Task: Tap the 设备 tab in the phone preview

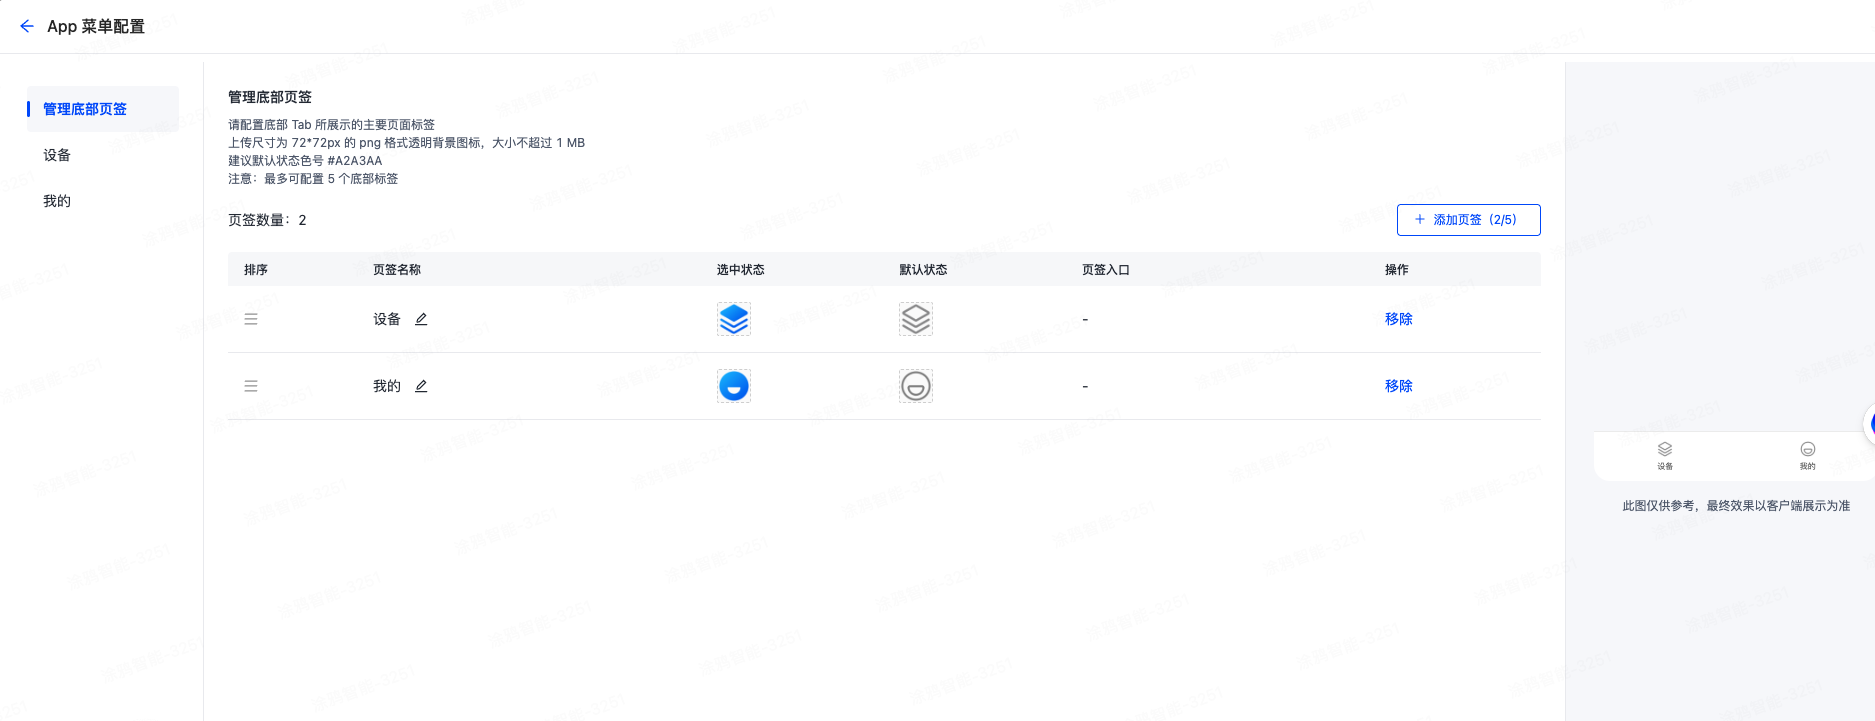Action: click(1665, 455)
